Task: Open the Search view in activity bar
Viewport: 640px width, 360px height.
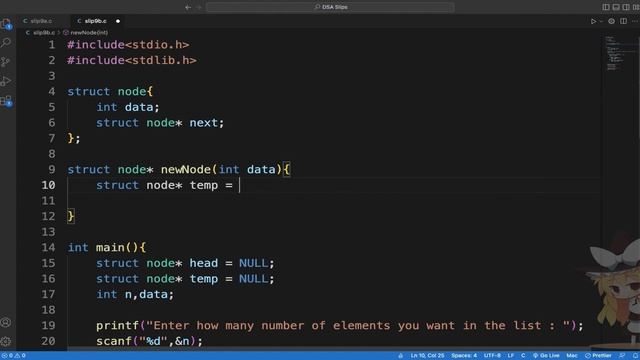Action: click(6, 42)
